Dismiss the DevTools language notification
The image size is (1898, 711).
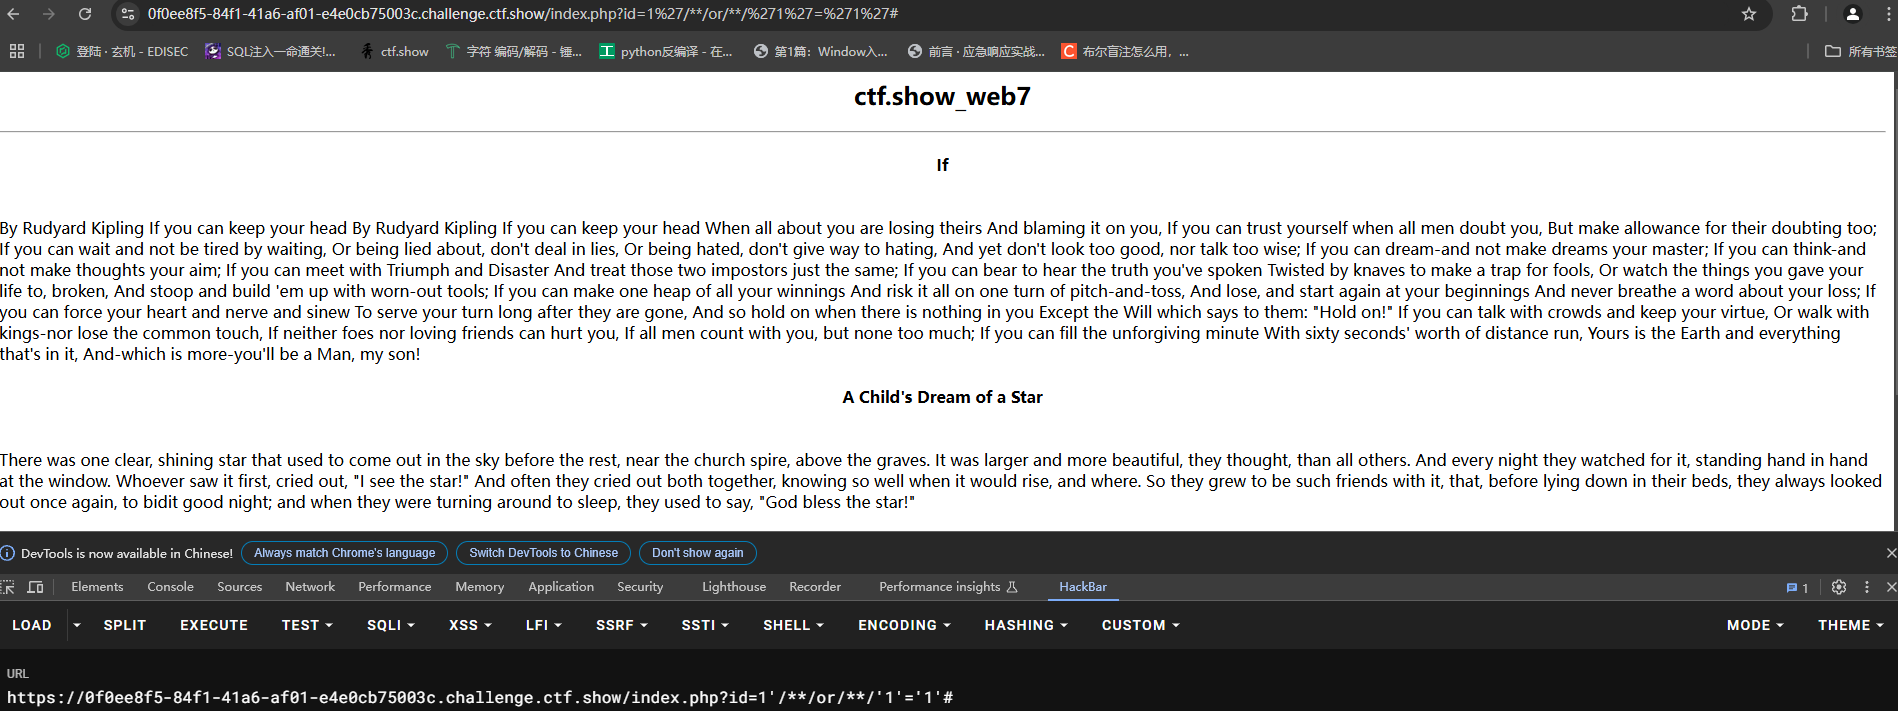tap(1890, 553)
